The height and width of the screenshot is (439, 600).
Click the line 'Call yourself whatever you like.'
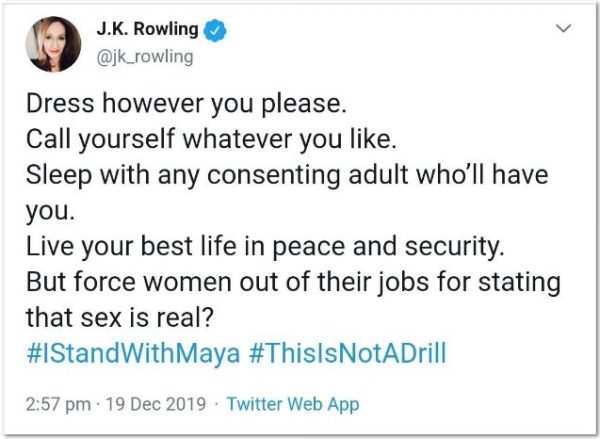click(x=211, y=139)
